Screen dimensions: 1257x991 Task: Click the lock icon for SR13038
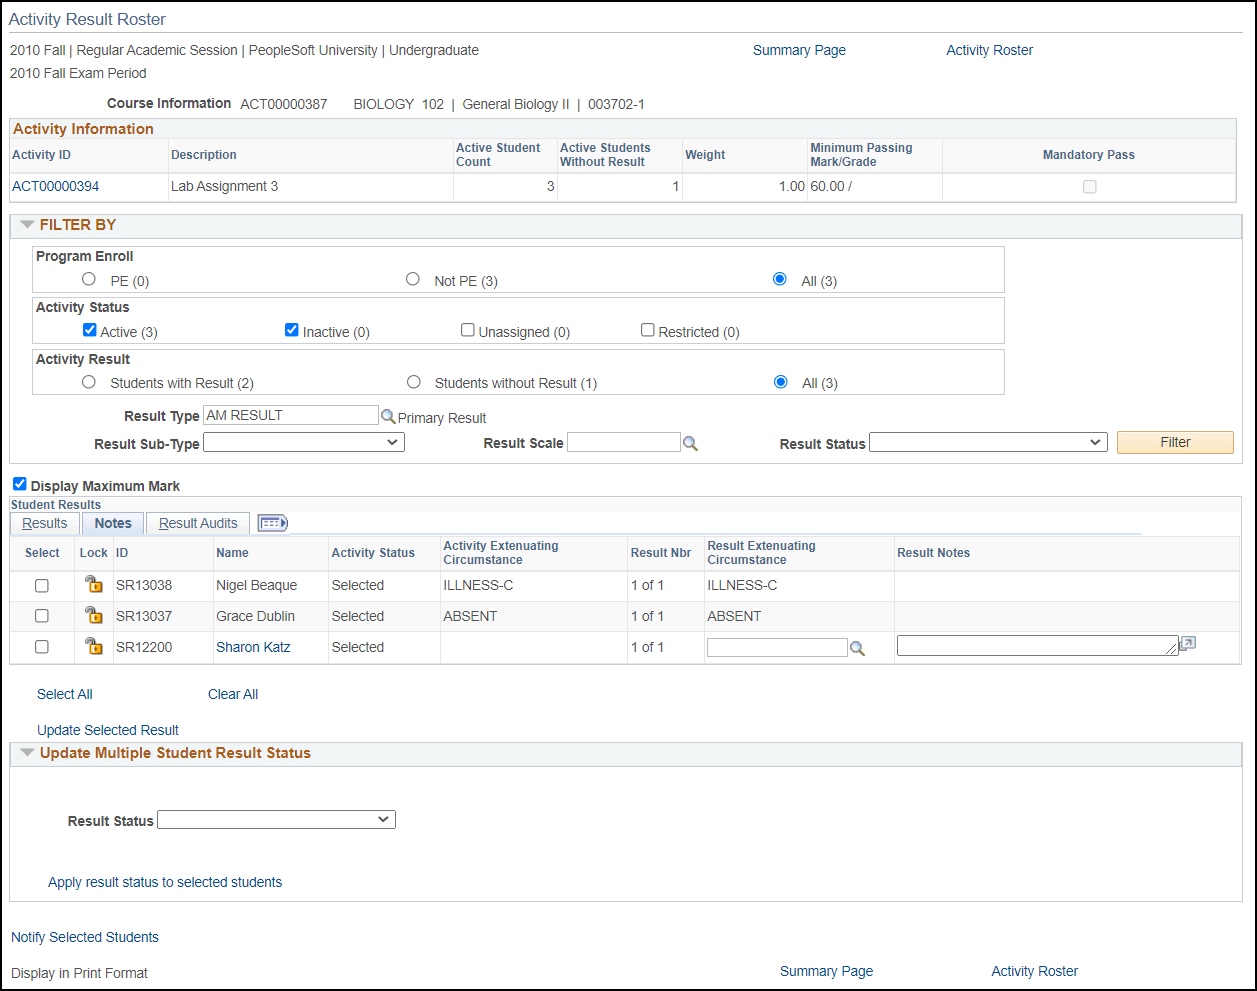click(x=93, y=585)
